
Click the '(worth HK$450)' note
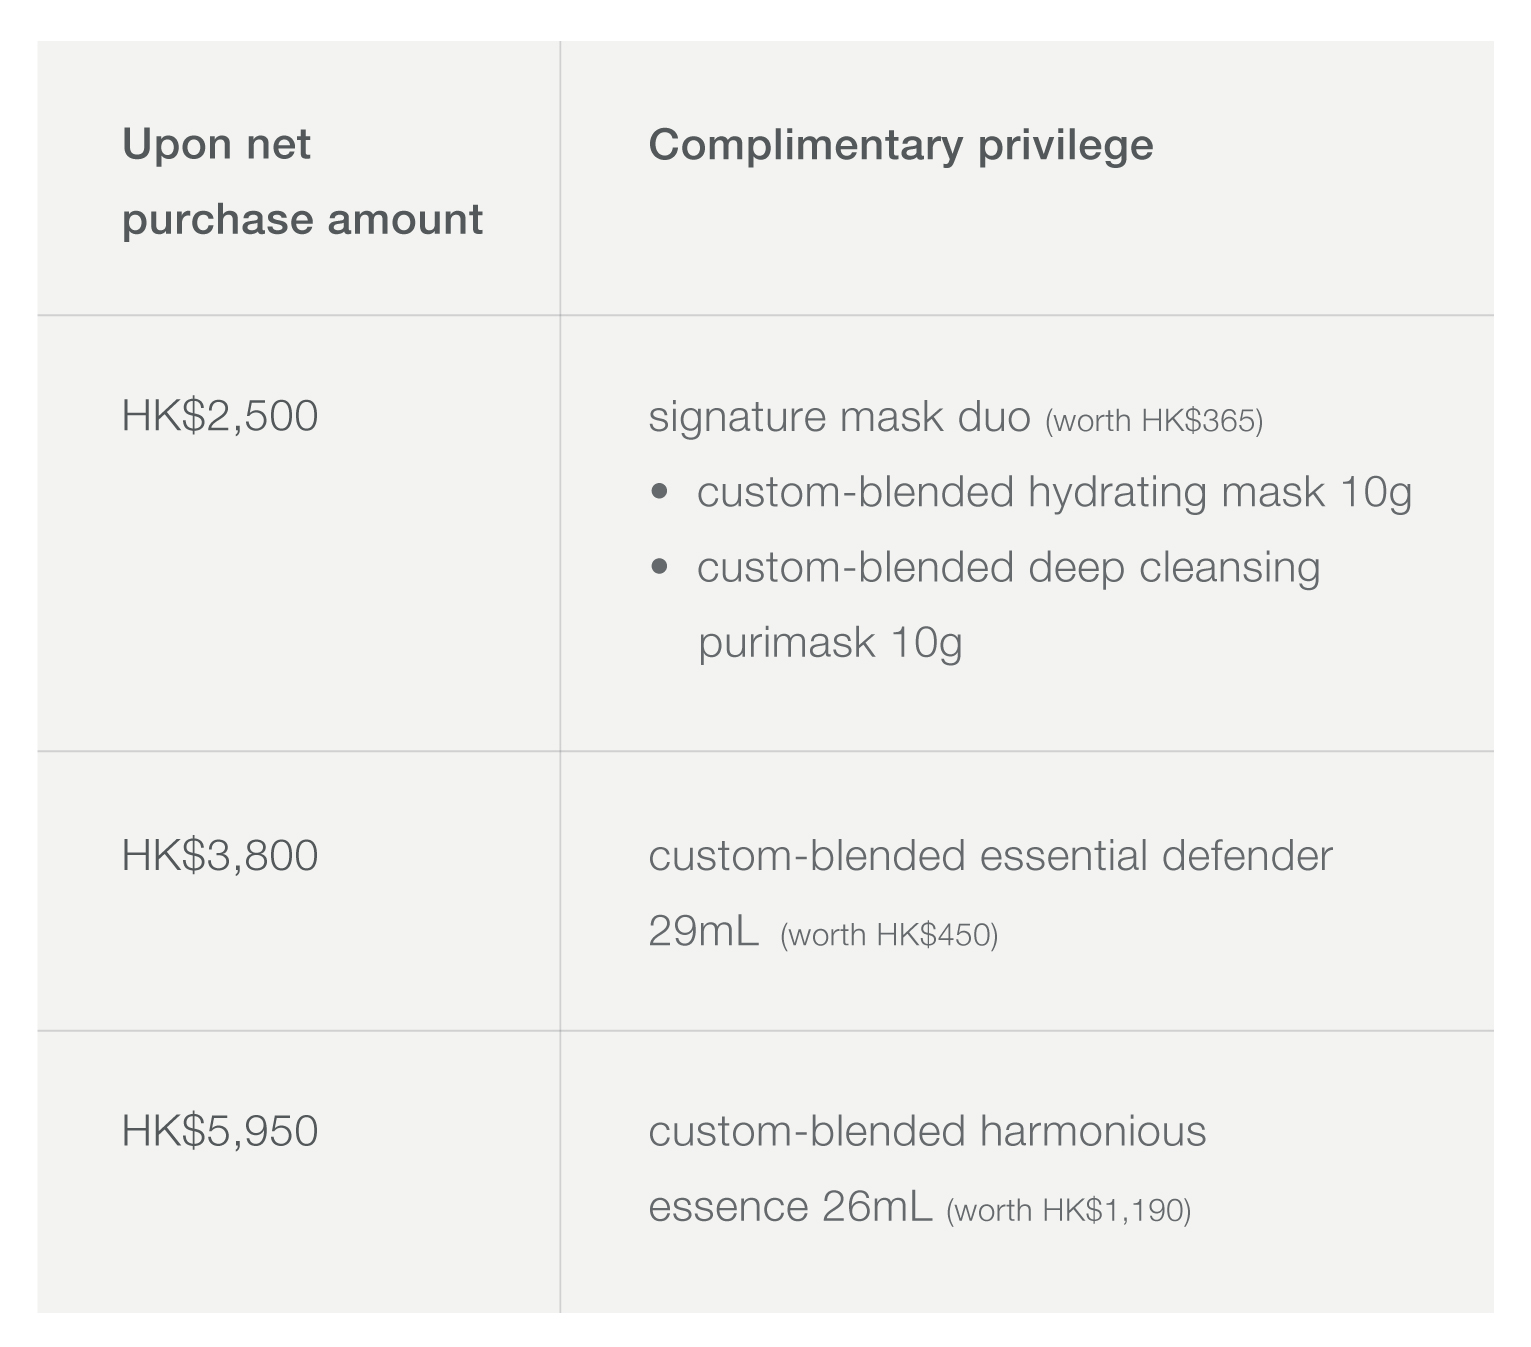(889, 935)
